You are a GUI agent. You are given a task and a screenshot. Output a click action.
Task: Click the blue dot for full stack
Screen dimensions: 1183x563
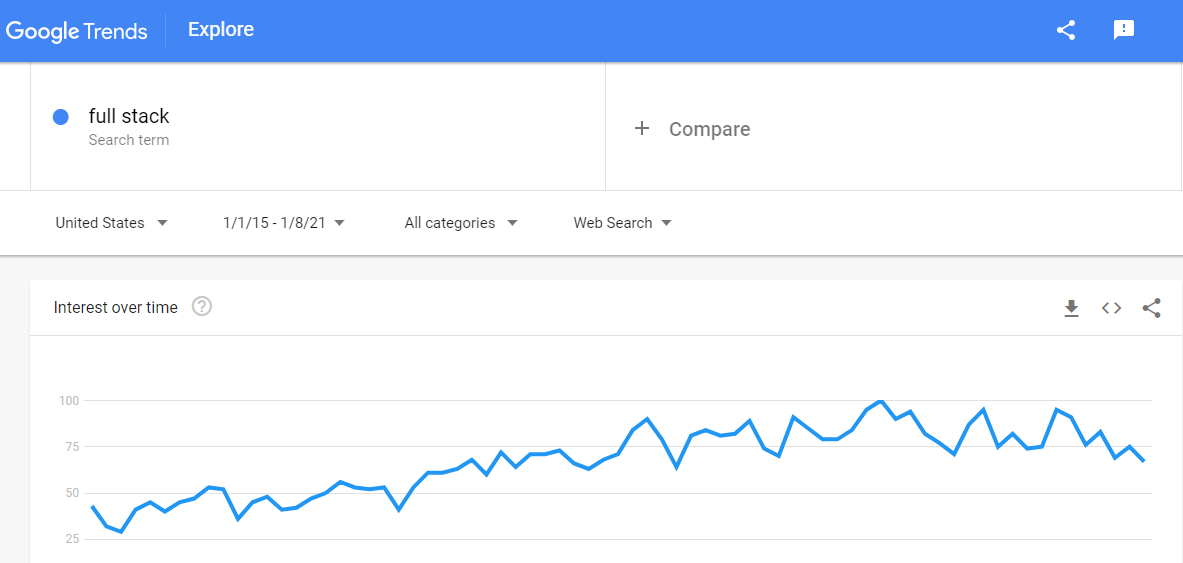point(61,117)
